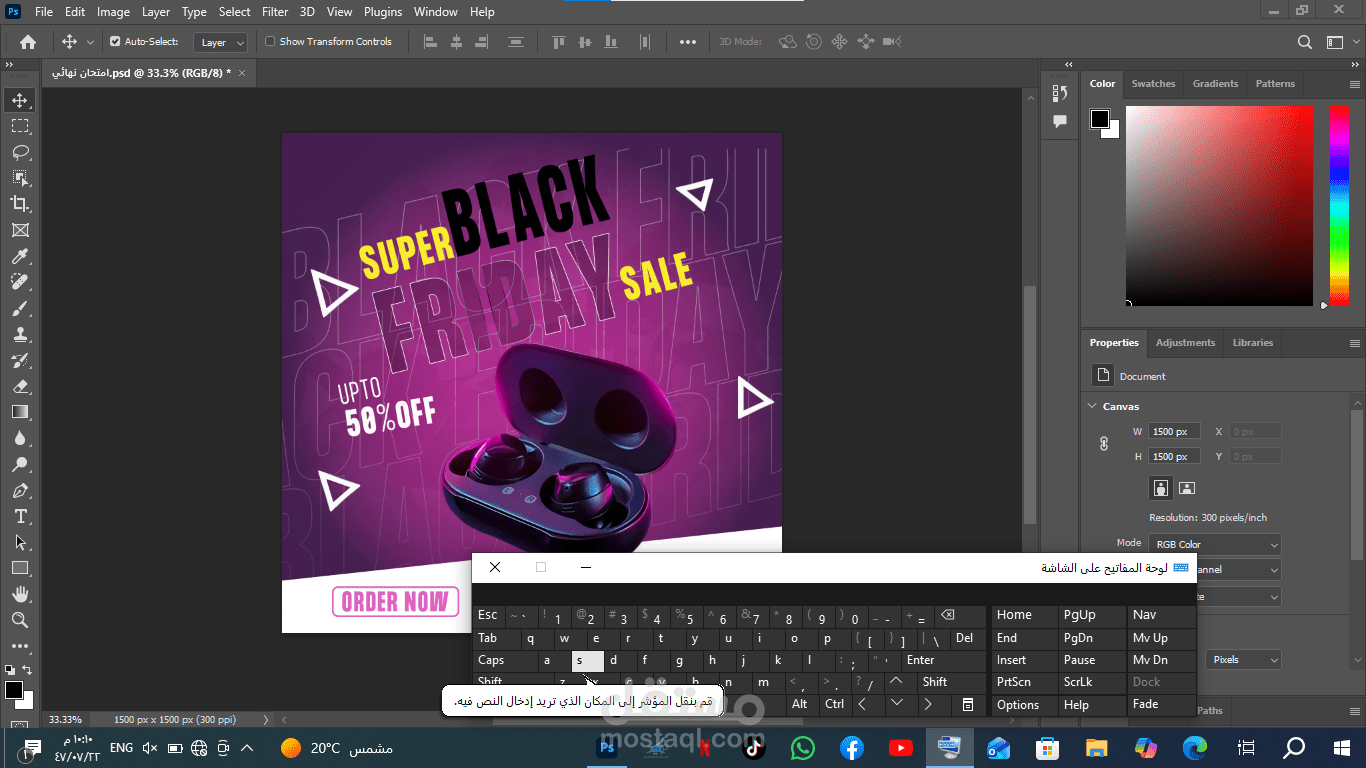Select the Move tool in the toolbar

coord(20,100)
